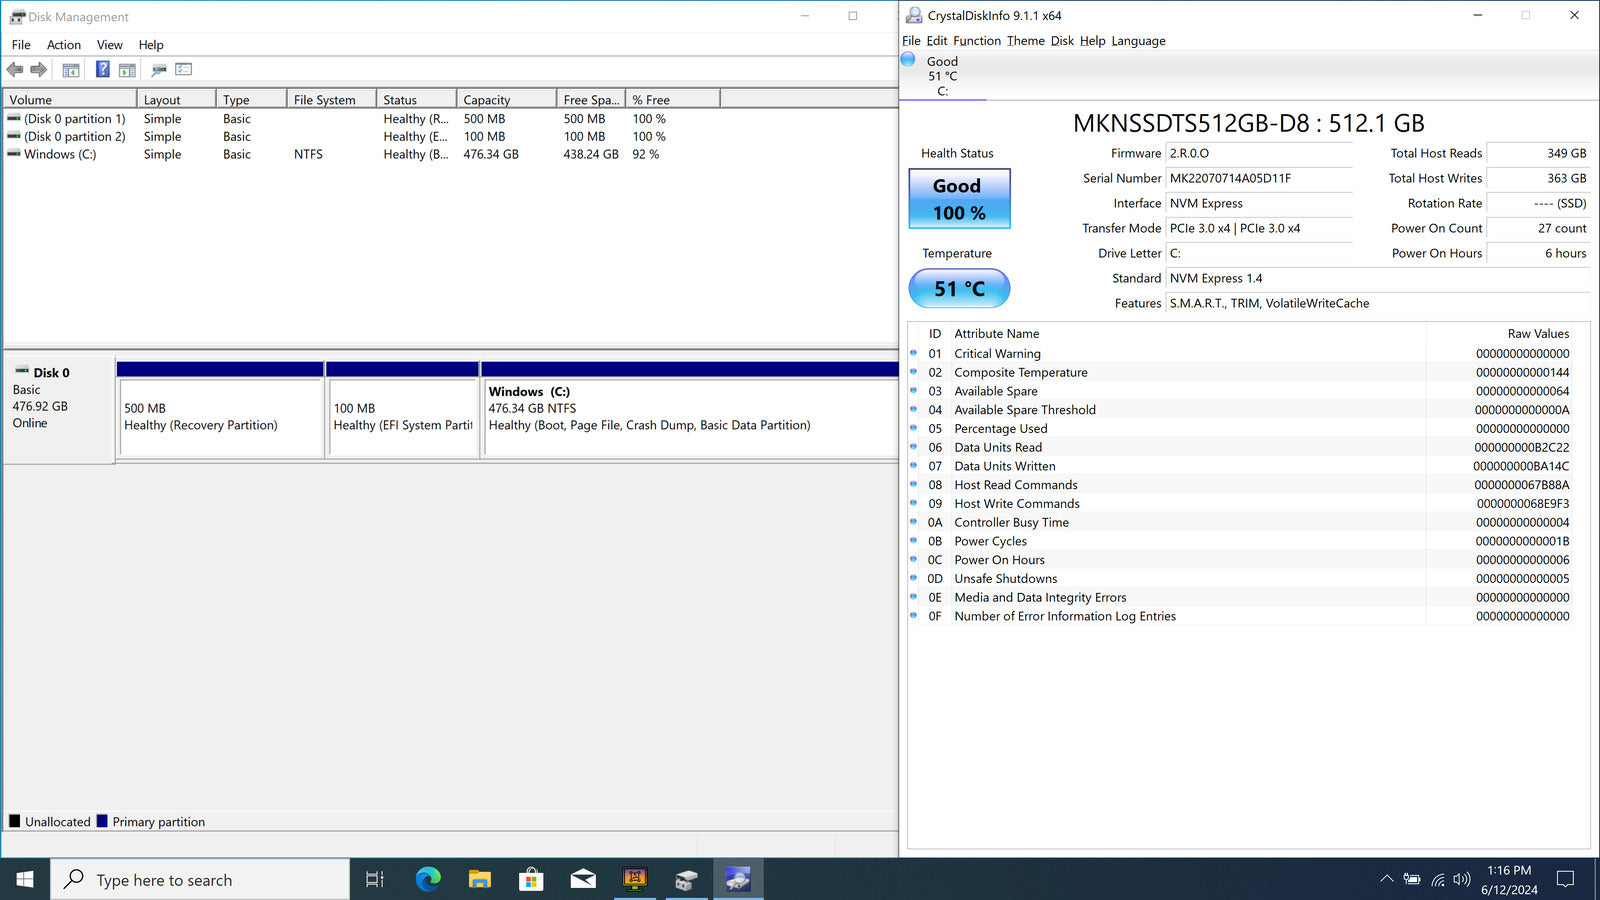This screenshot has width=1600, height=900.
Task: Open the settings checklist toolbar icon
Action: (184, 70)
